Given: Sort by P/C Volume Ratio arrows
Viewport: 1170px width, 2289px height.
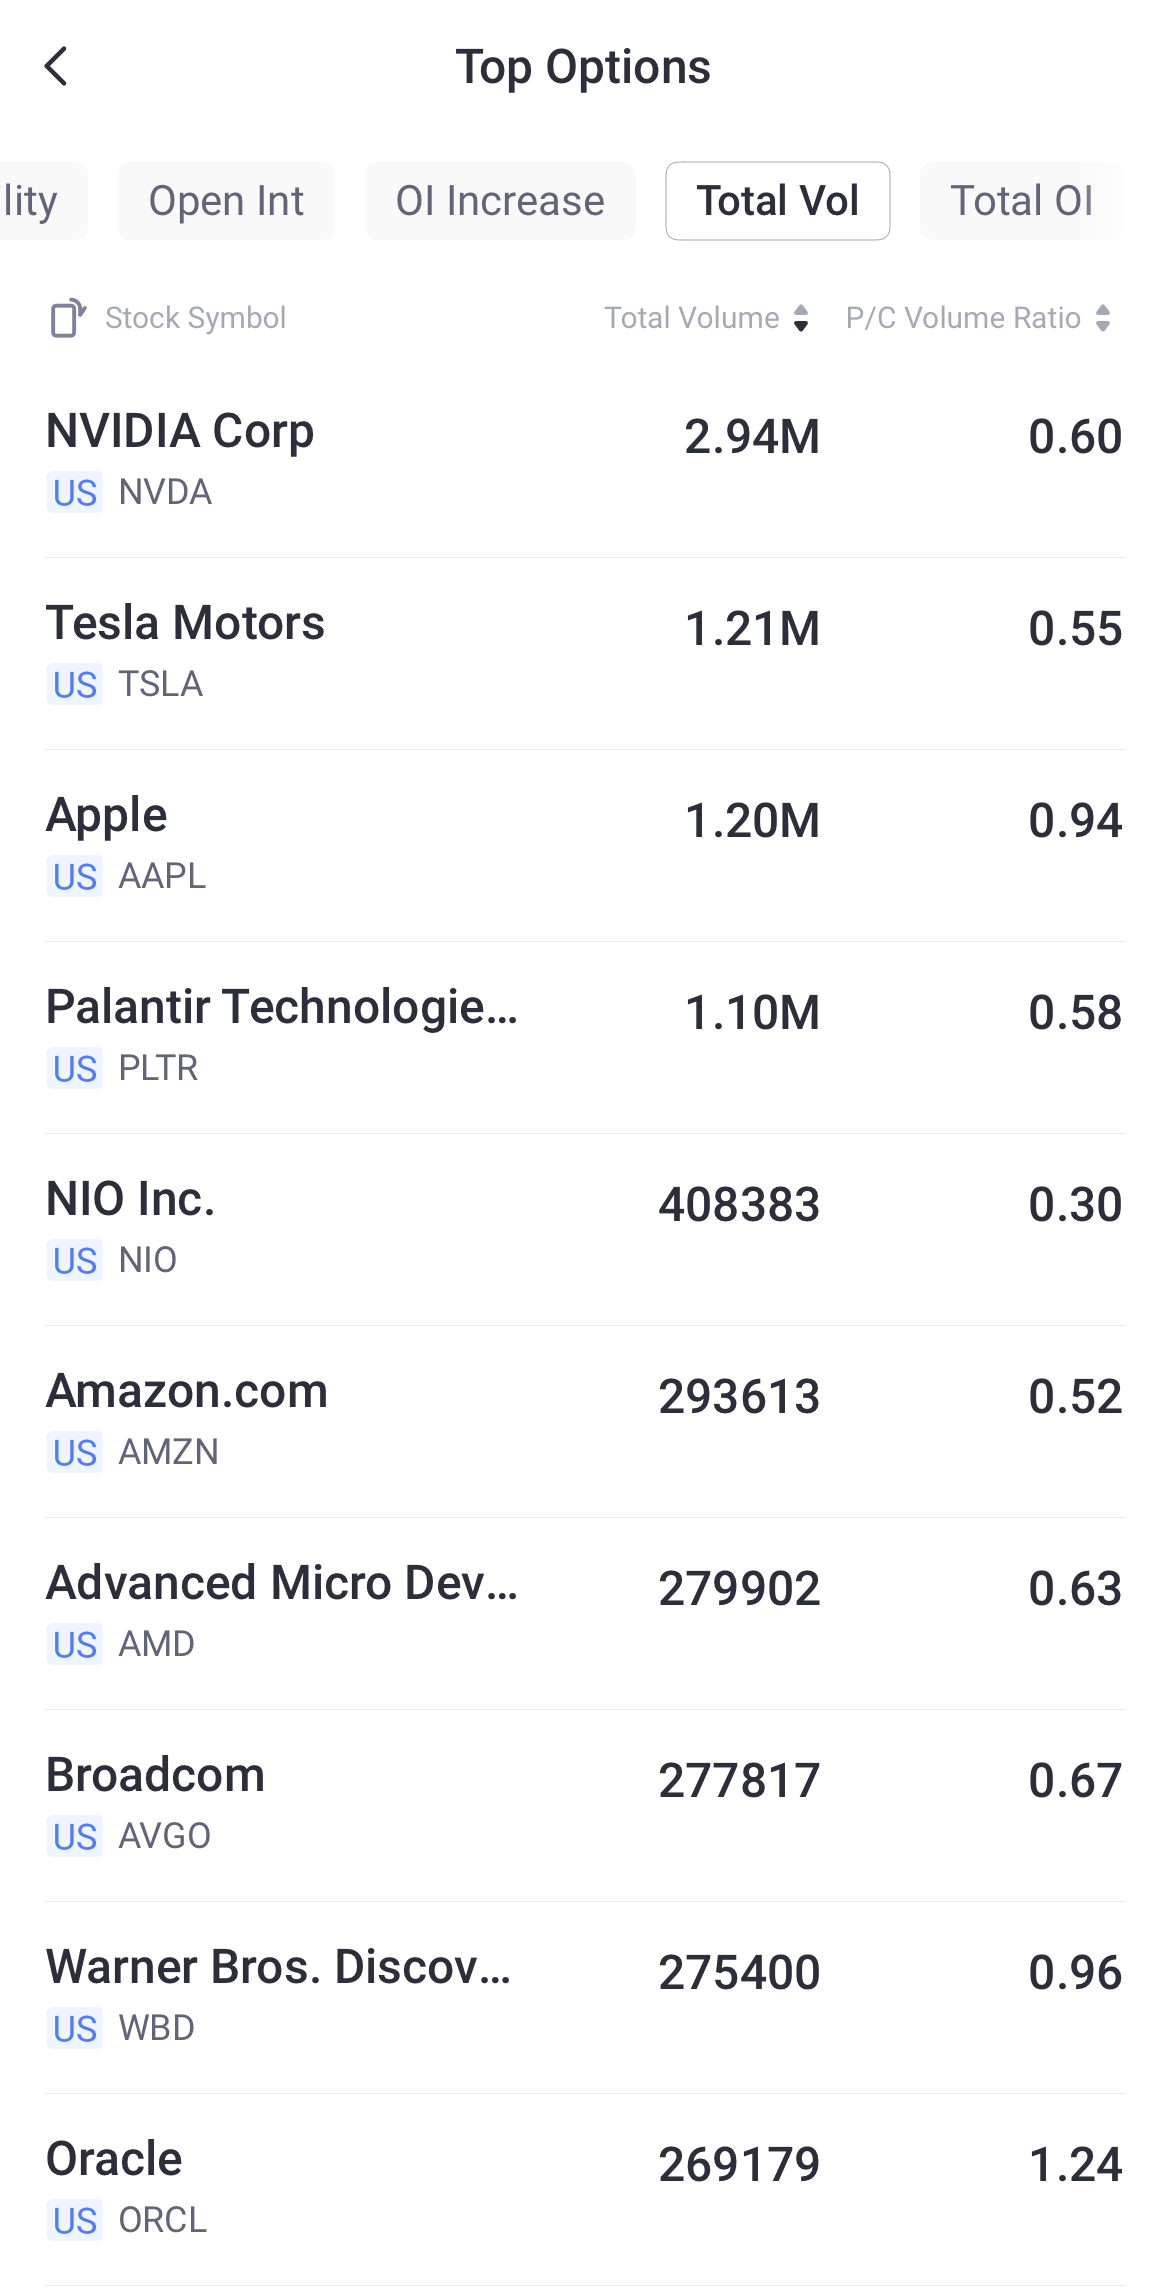Looking at the screenshot, I should 1103,318.
